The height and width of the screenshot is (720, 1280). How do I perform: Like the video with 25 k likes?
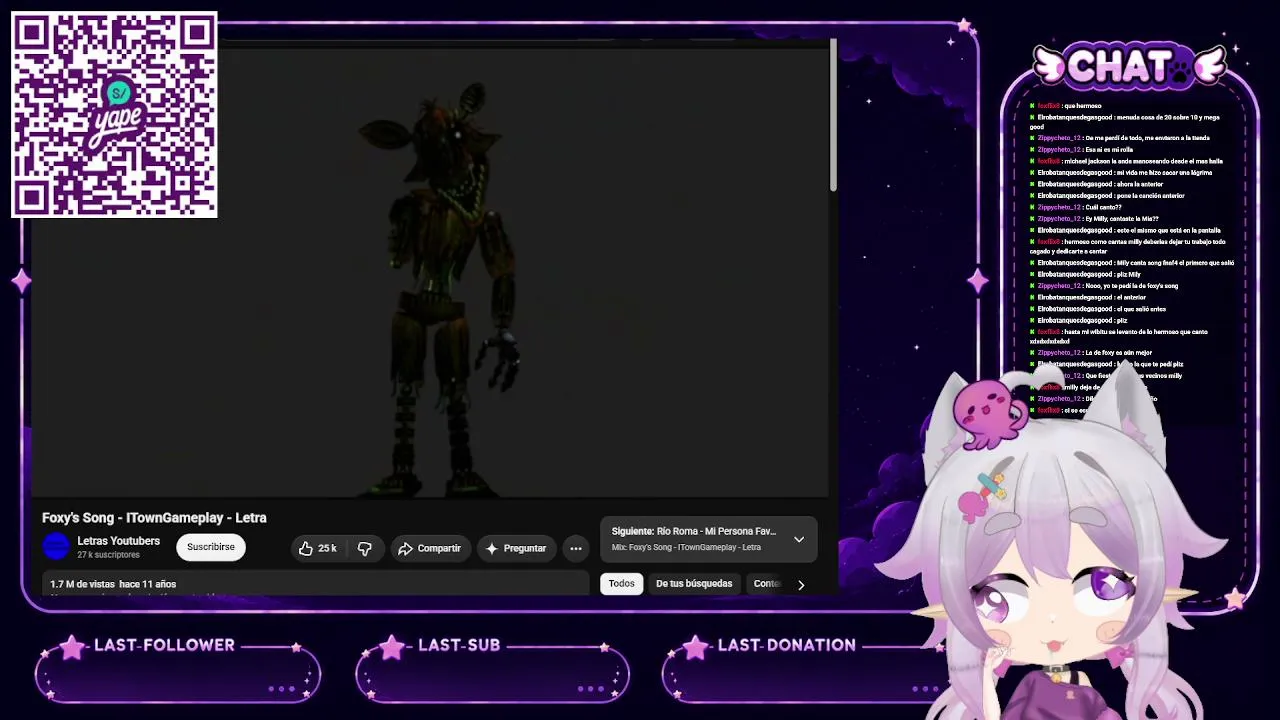click(317, 548)
